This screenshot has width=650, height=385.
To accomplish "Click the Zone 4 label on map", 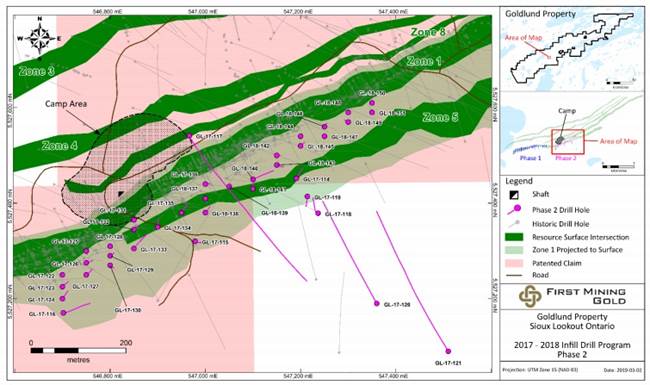I will (x=60, y=146).
